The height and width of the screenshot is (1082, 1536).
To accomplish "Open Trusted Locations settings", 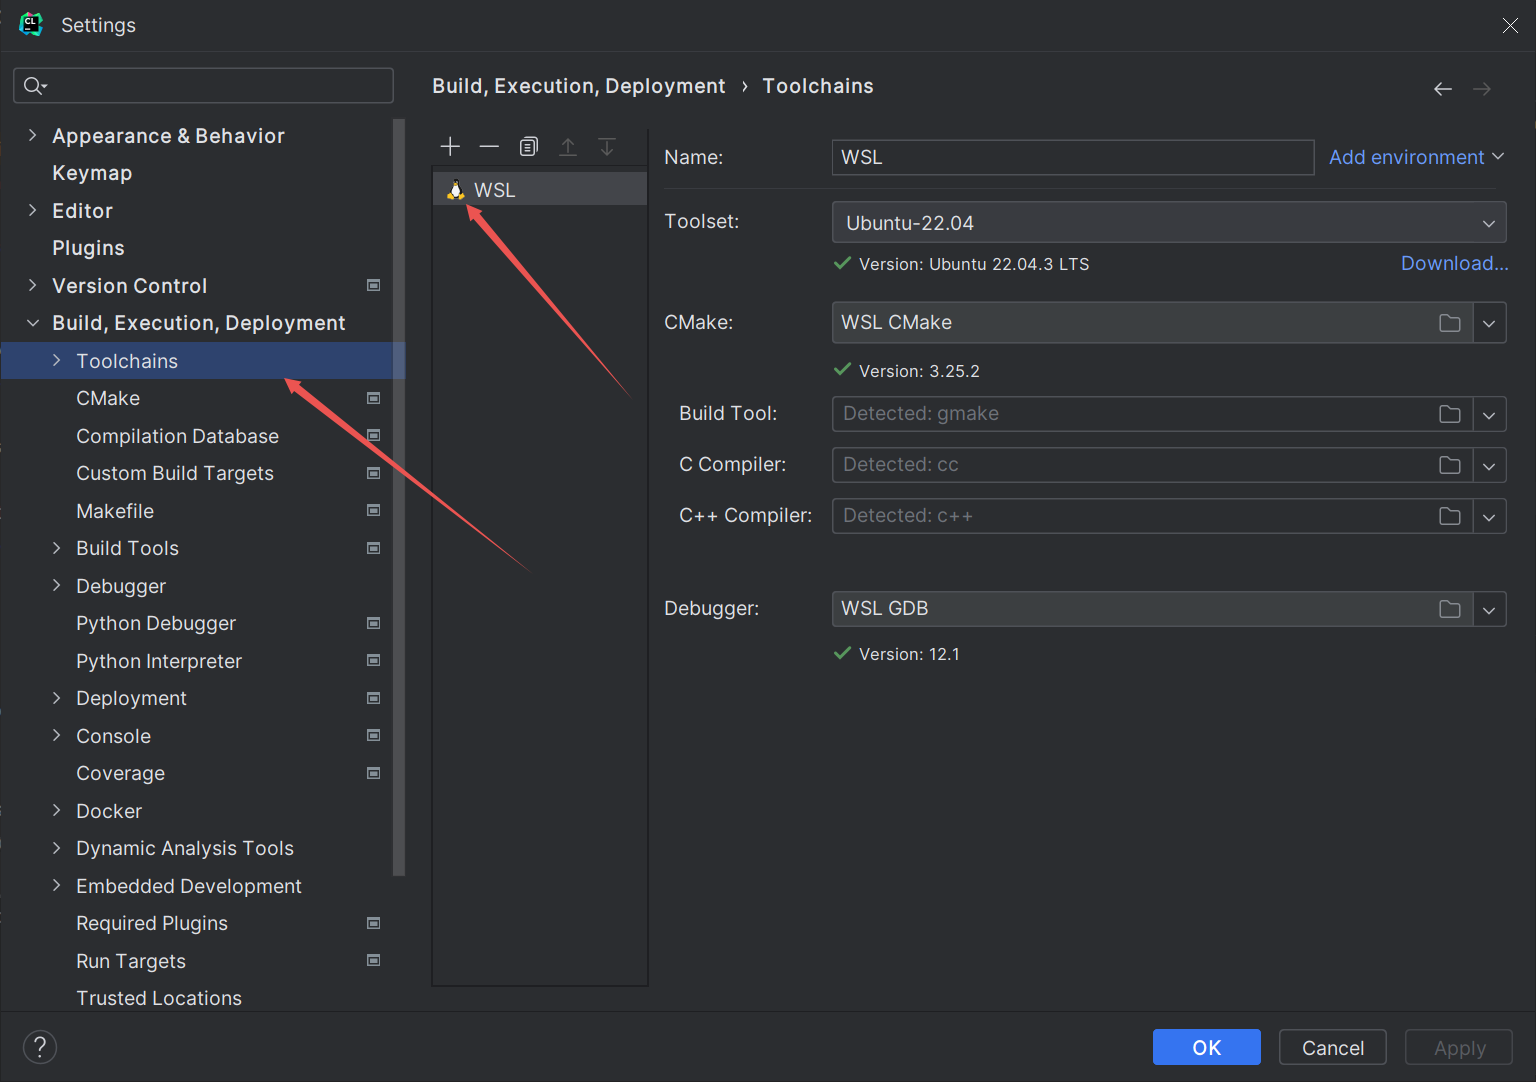I will (159, 998).
